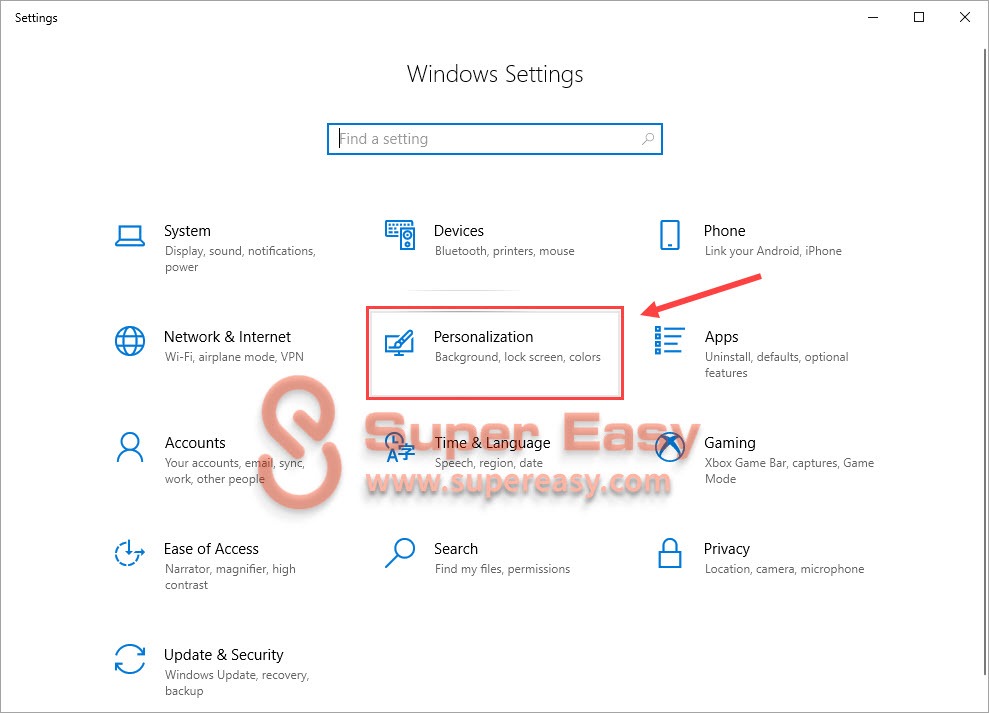Go to the Devices heading
The image size is (989, 713).
click(x=459, y=231)
